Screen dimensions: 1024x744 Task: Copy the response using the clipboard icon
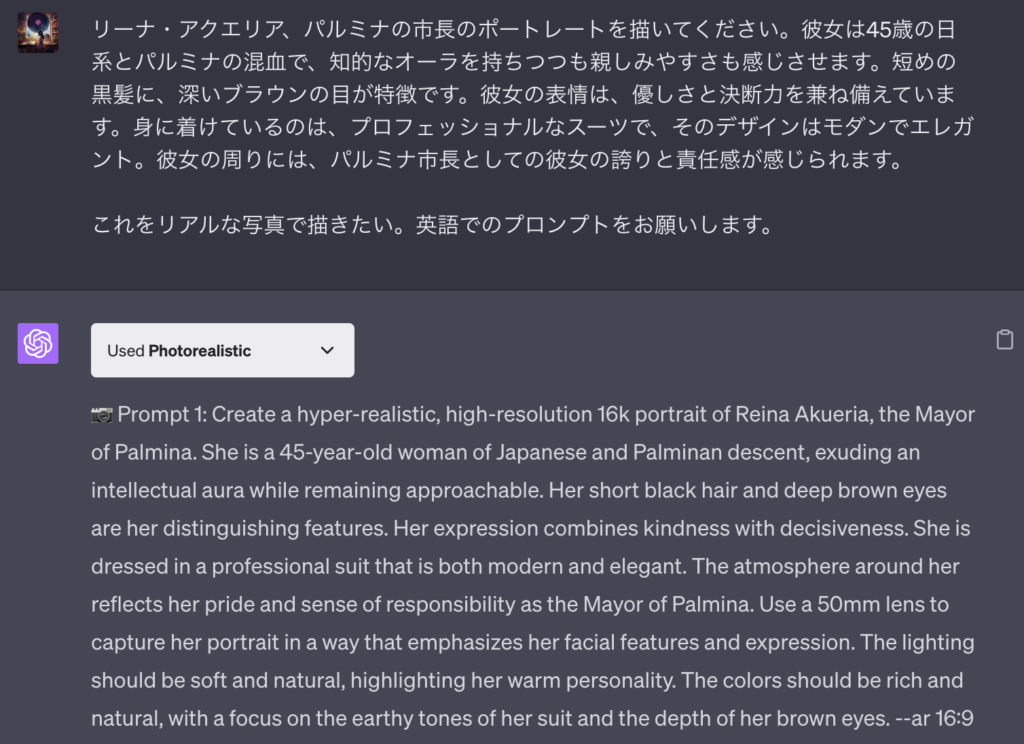coord(1004,340)
